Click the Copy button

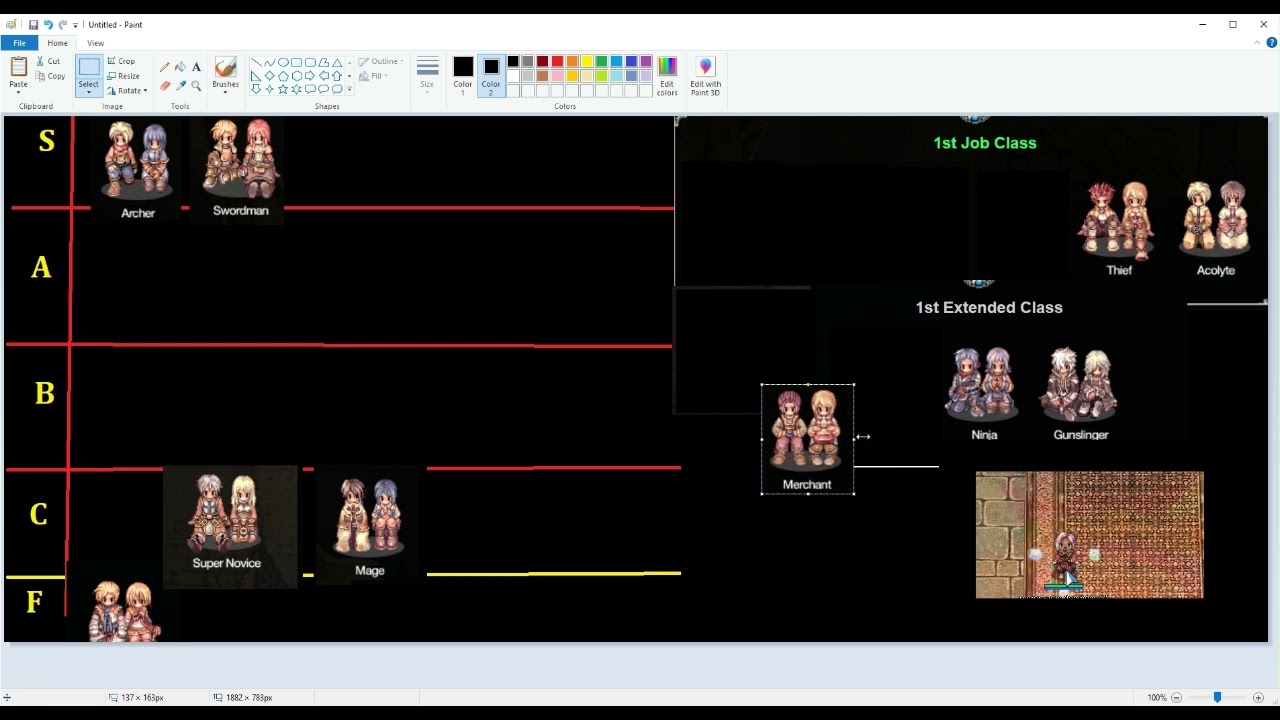pyautogui.click(x=50, y=76)
